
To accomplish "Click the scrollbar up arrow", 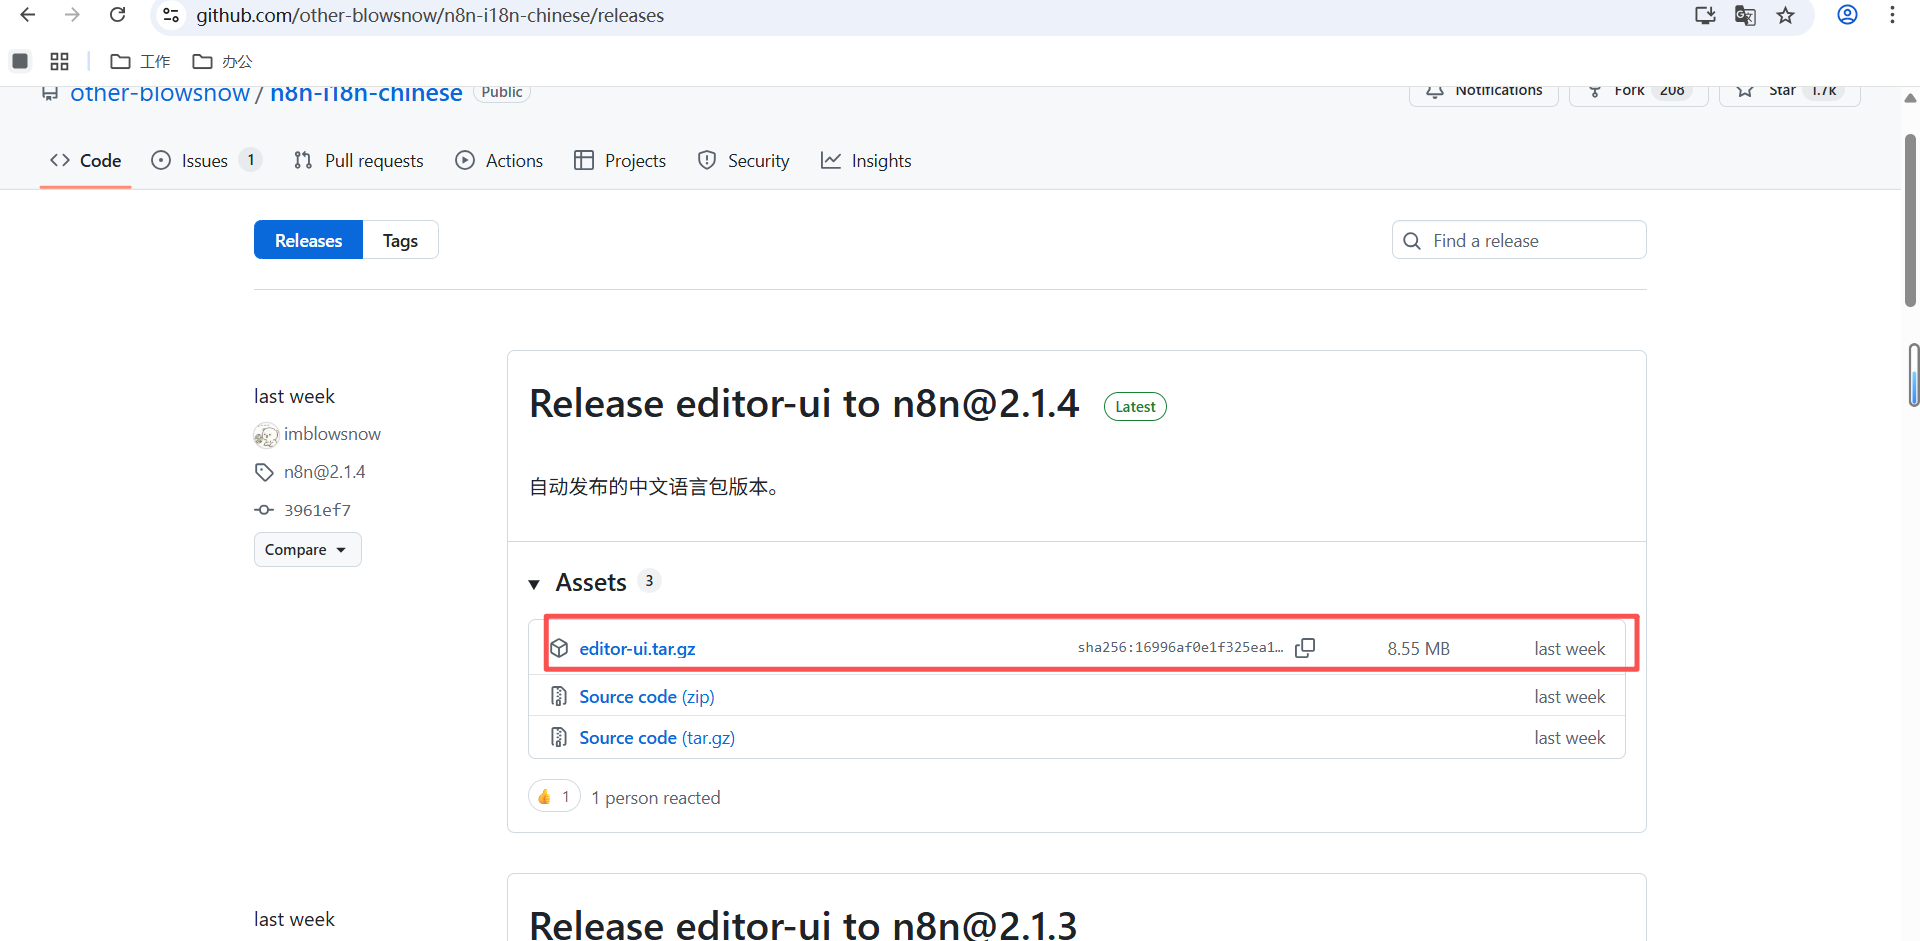I will 1910,98.
